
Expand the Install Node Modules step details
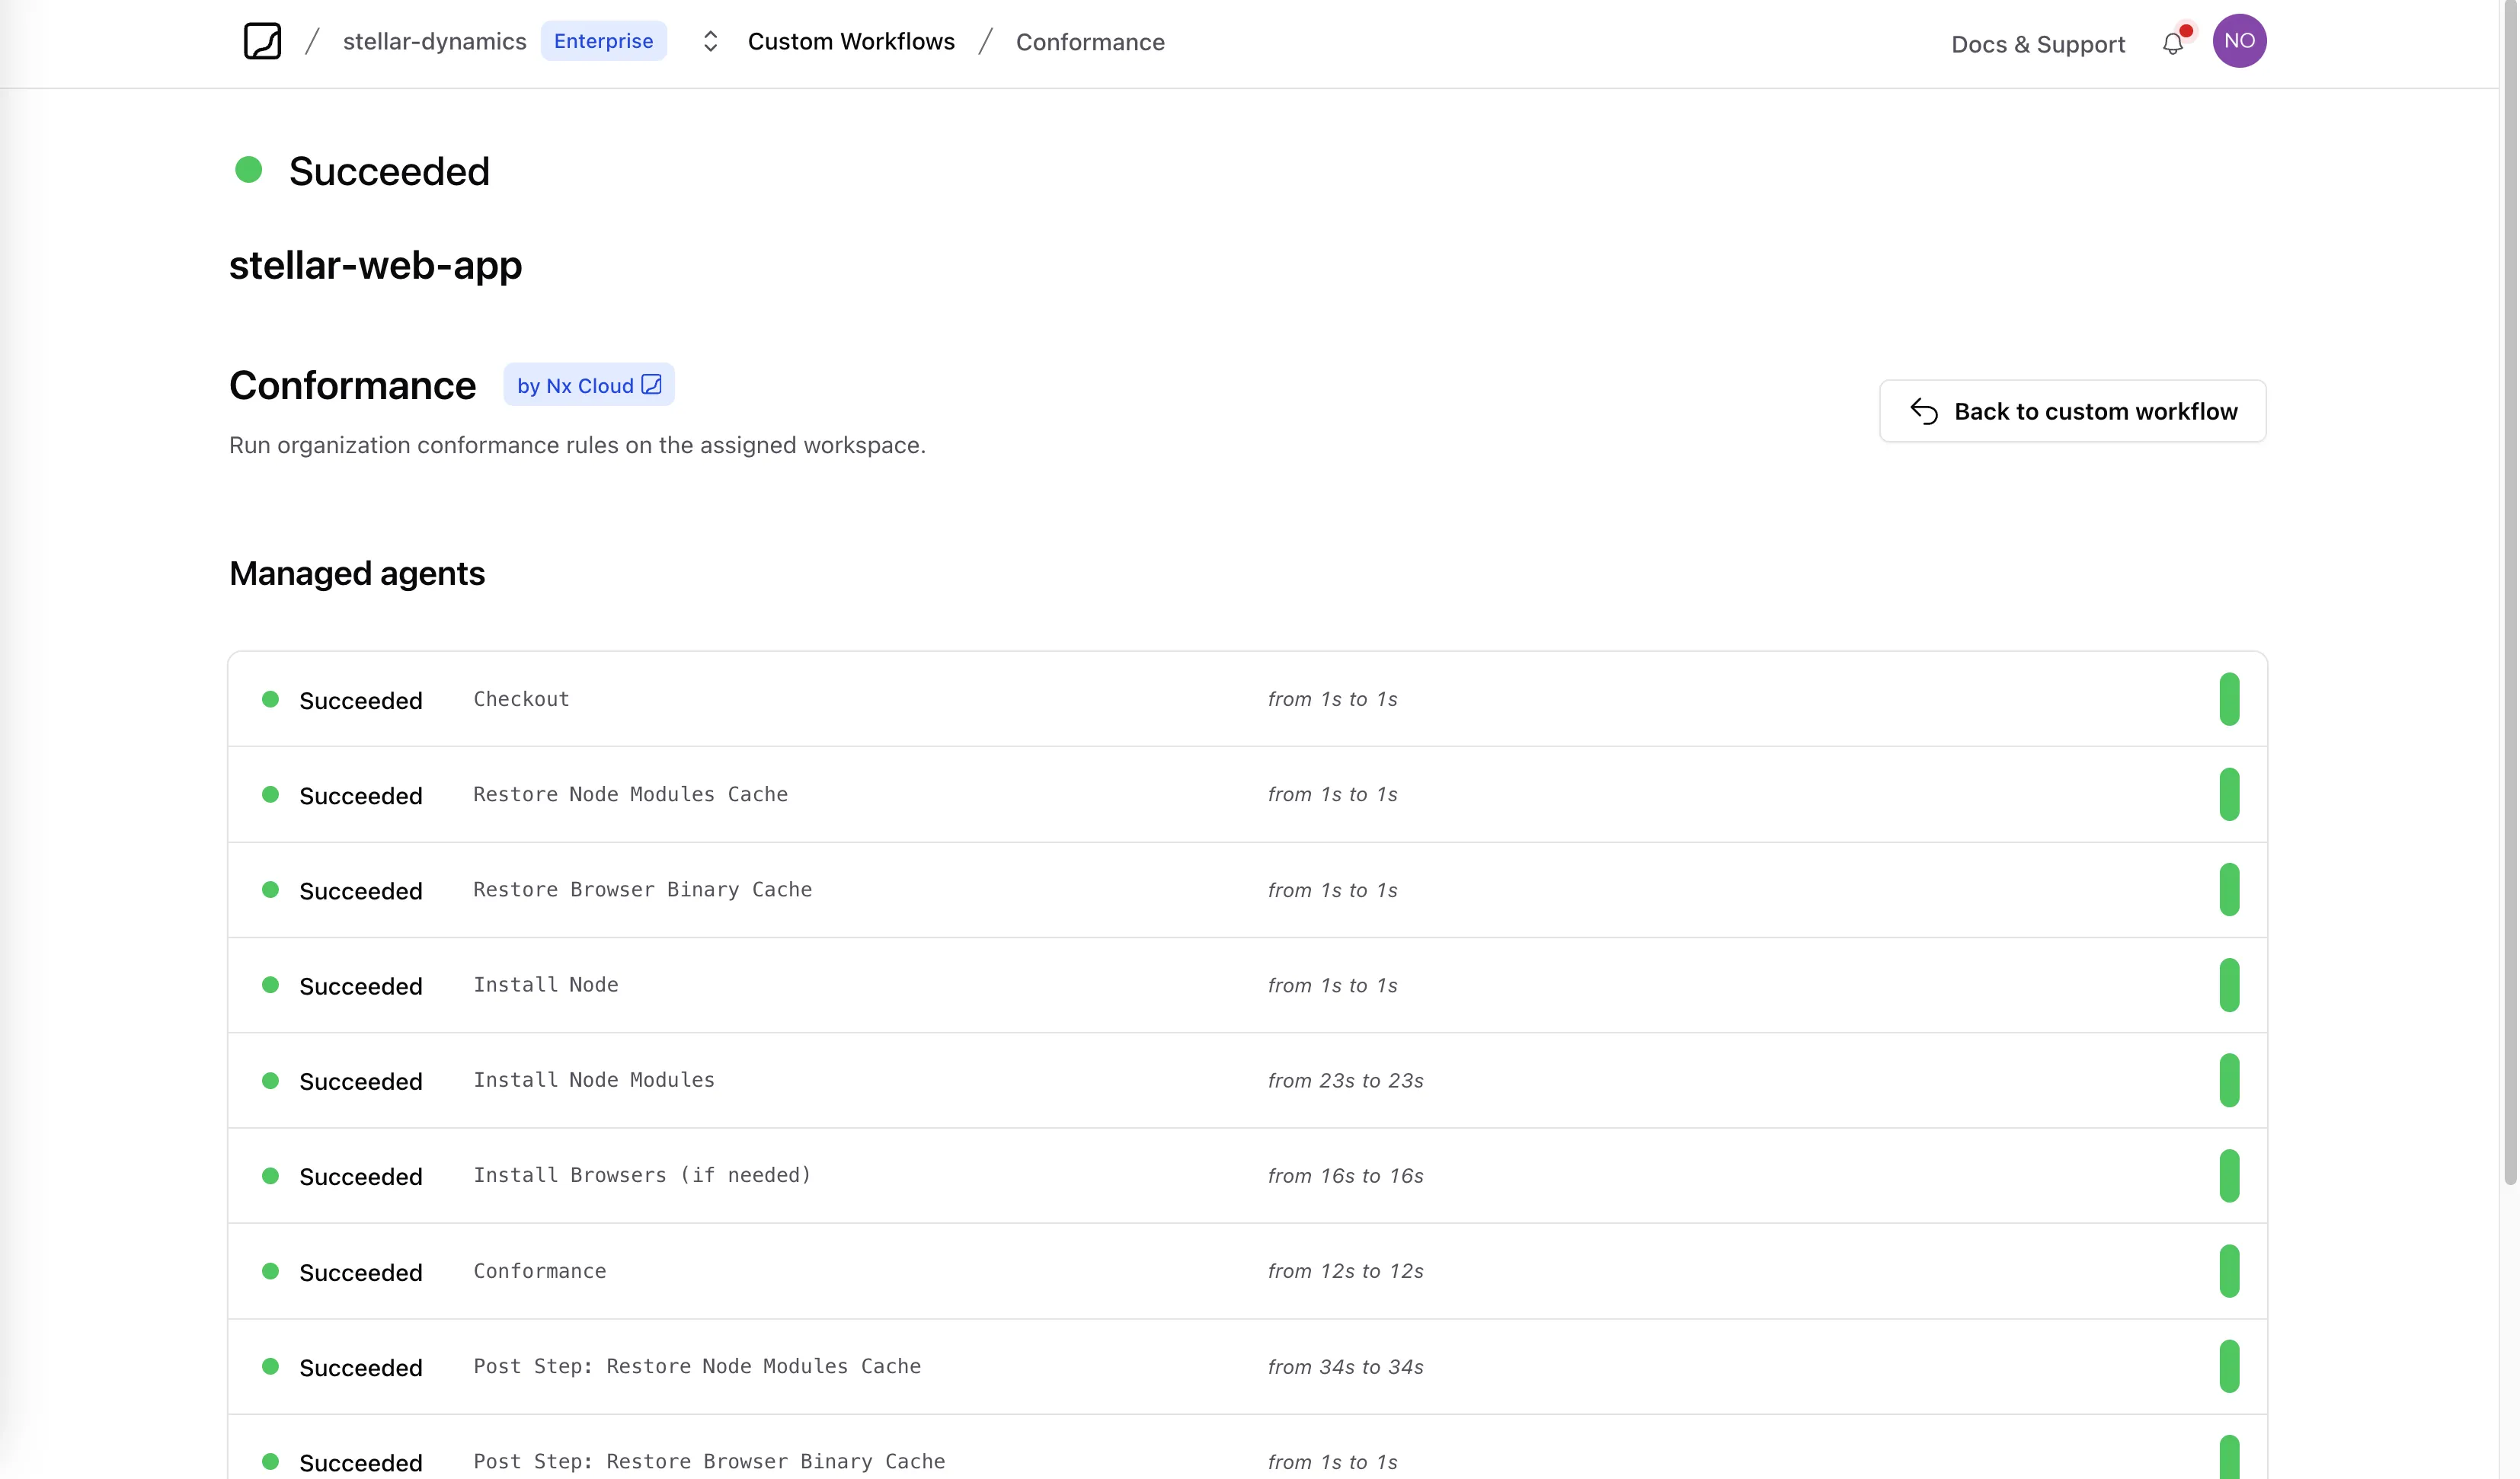[593, 1080]
